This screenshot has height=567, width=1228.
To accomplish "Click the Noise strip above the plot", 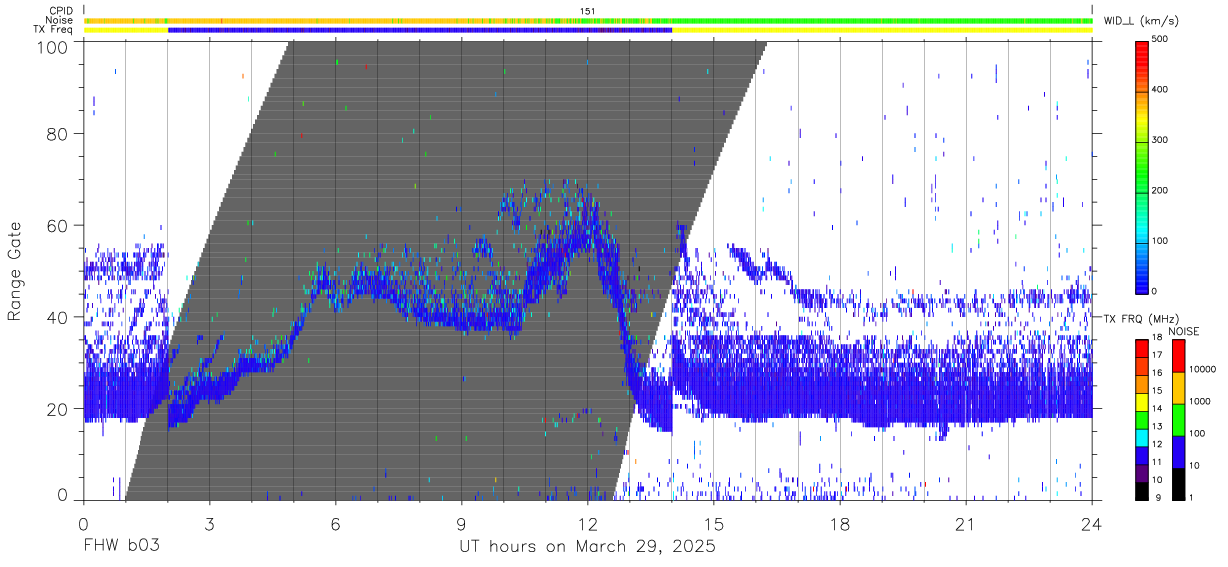I will coord(588,20).
